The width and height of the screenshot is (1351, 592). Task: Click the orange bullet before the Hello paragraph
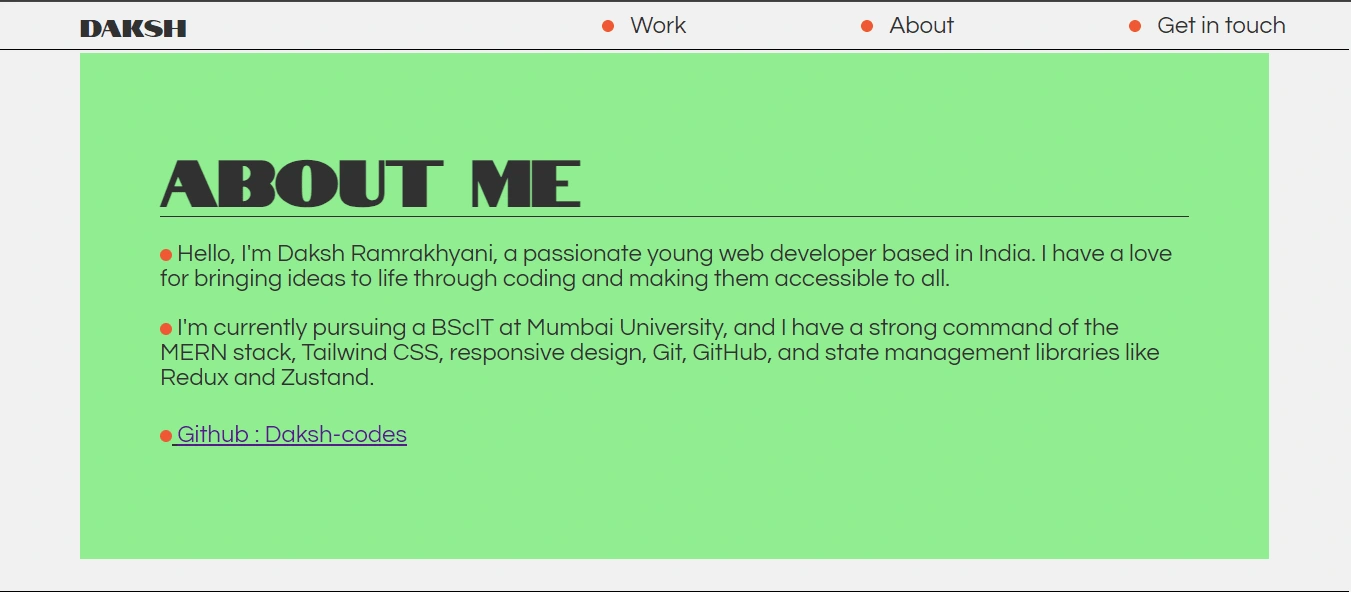click(166, 256)
